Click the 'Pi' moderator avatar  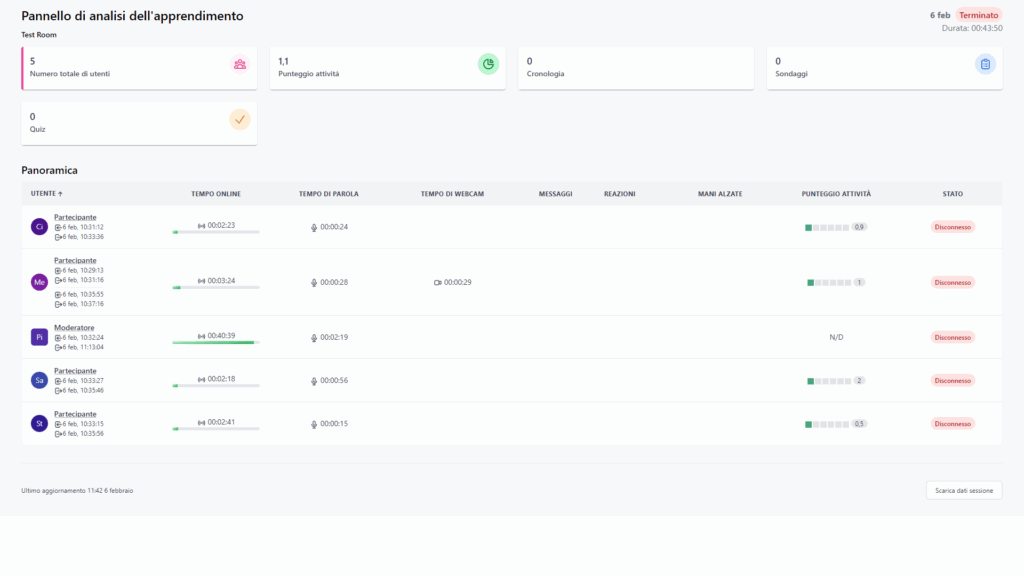pos(40,337)
